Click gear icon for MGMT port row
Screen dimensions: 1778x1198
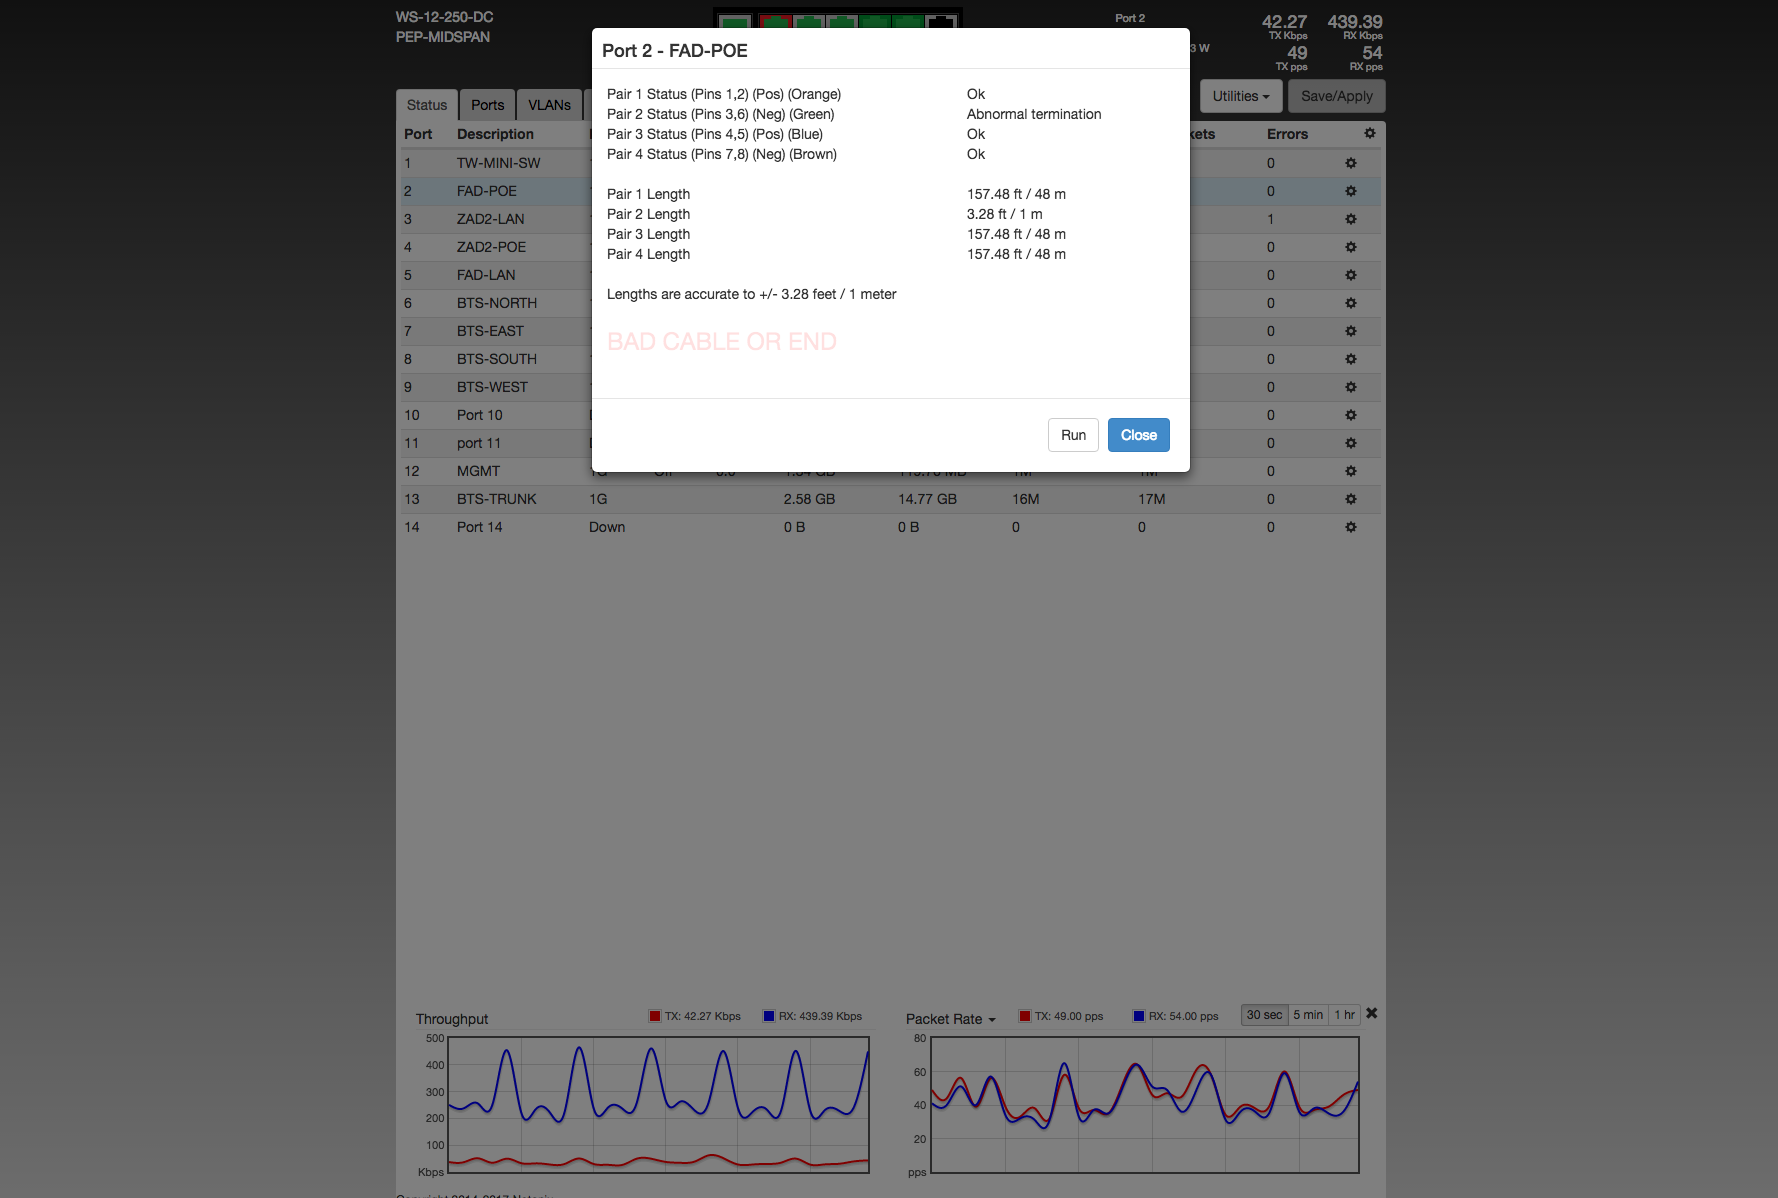1350,471
